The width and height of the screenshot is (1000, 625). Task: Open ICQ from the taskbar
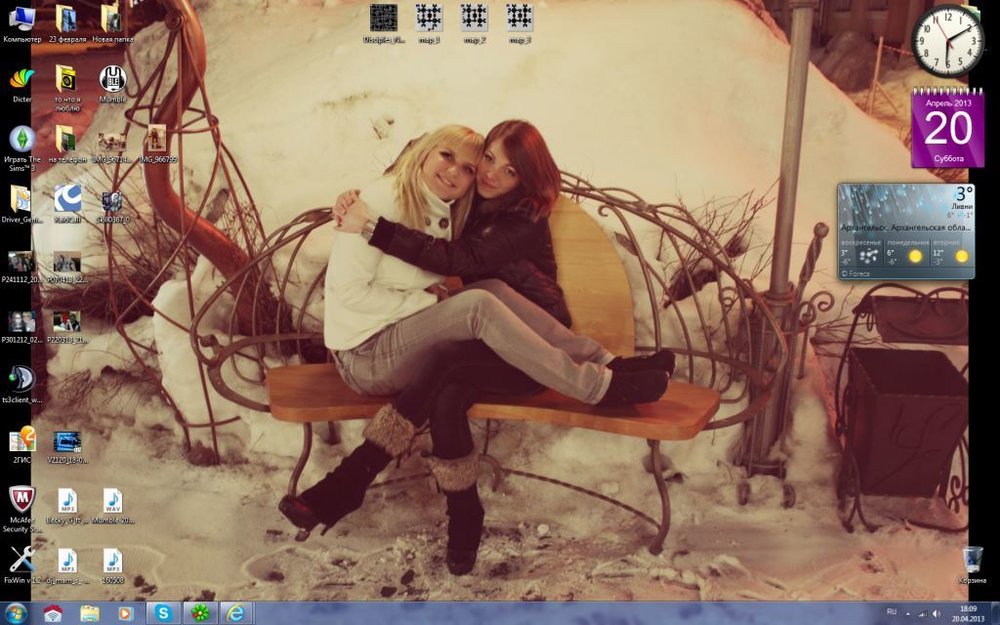click(200, 612)
